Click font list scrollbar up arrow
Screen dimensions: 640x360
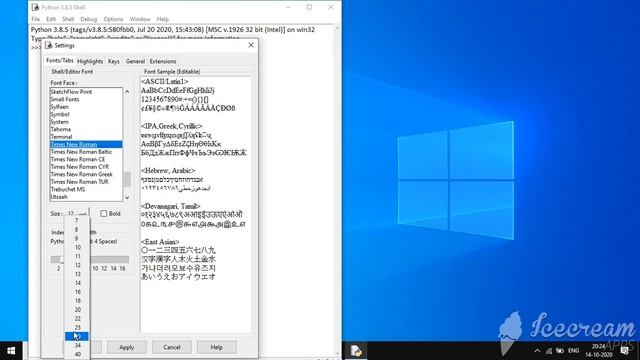(127, 91)
